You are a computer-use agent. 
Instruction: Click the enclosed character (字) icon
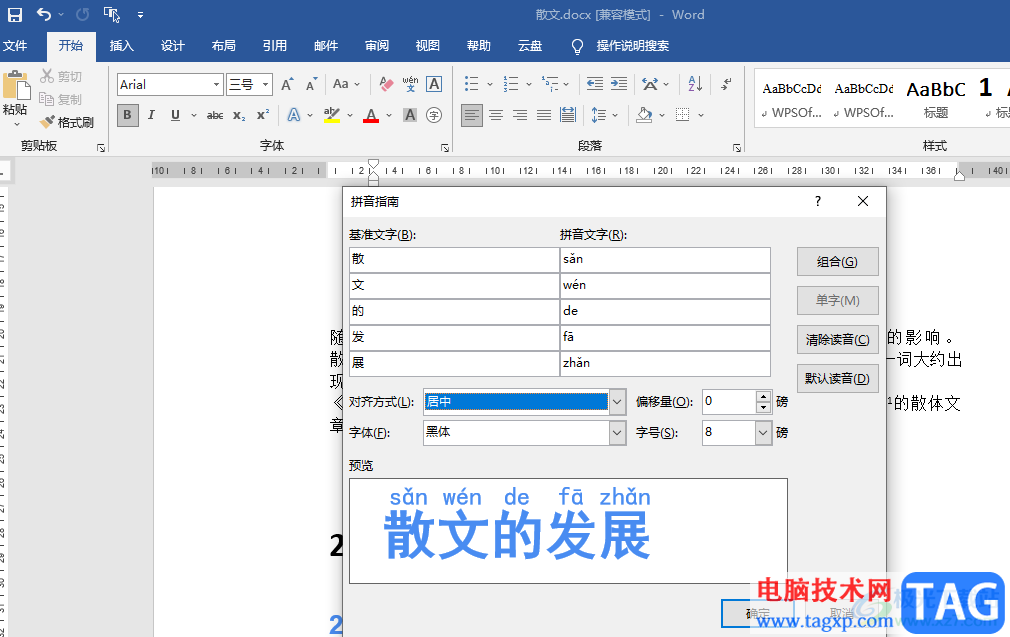coord(434,115)
